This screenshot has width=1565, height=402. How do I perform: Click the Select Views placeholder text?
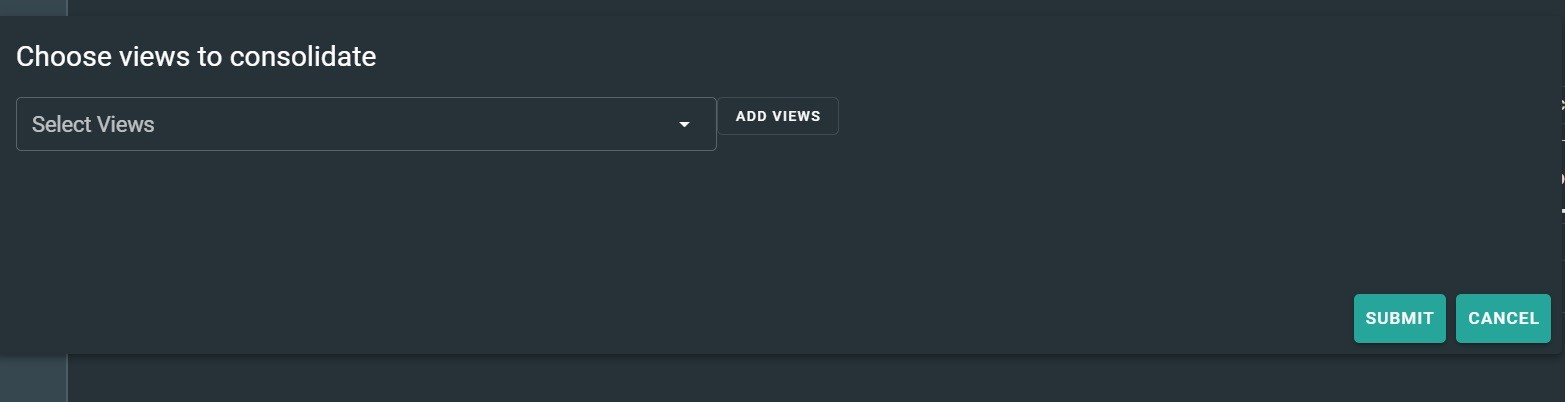[93, 124]
